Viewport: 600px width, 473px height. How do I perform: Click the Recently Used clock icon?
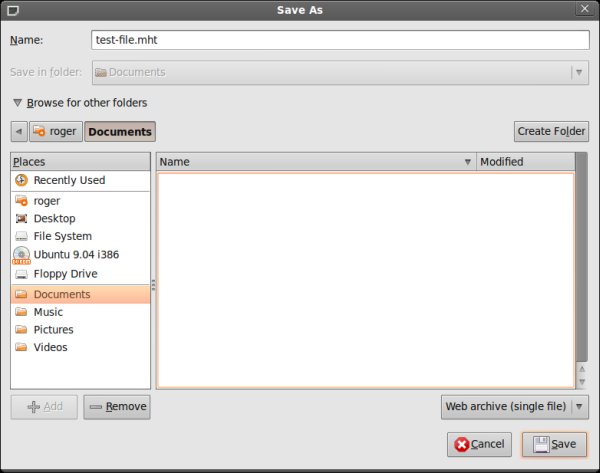click(x=21, y=180)
